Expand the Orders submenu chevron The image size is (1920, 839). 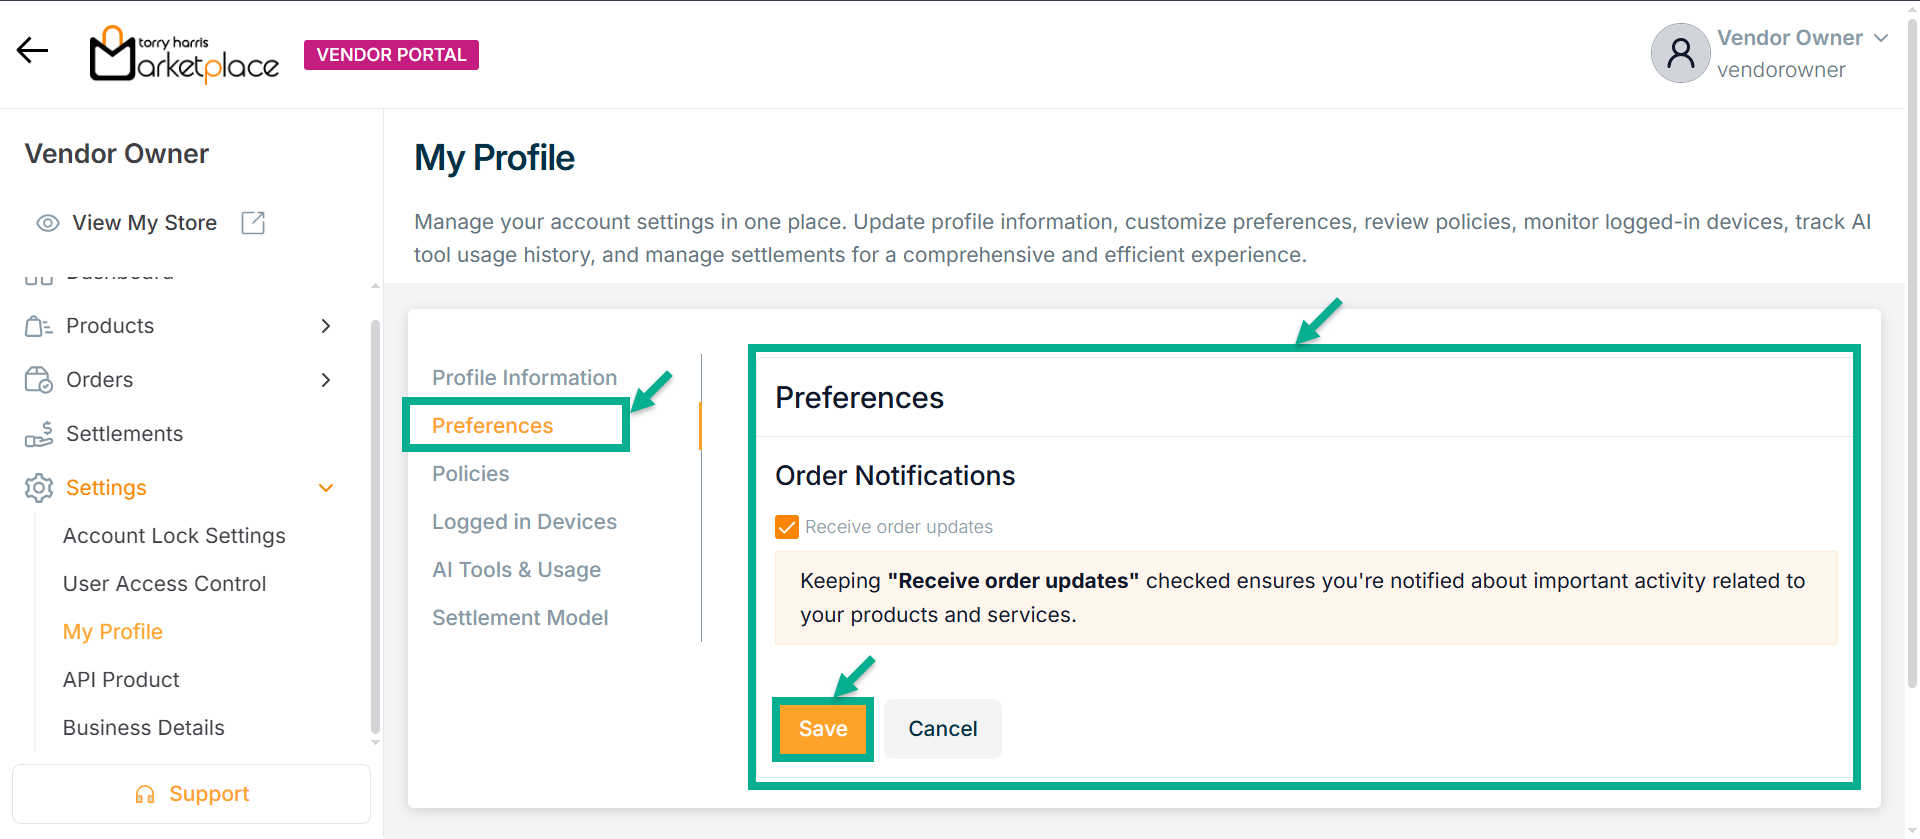[326, 380]
